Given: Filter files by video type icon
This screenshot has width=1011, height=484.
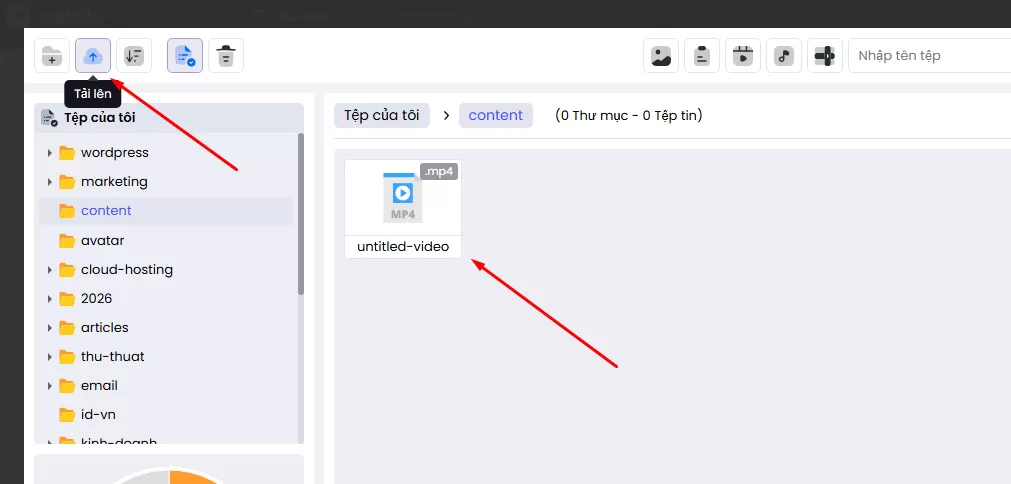Looking at the screenshot, I should pyautogui.click(x=743, y=56).
